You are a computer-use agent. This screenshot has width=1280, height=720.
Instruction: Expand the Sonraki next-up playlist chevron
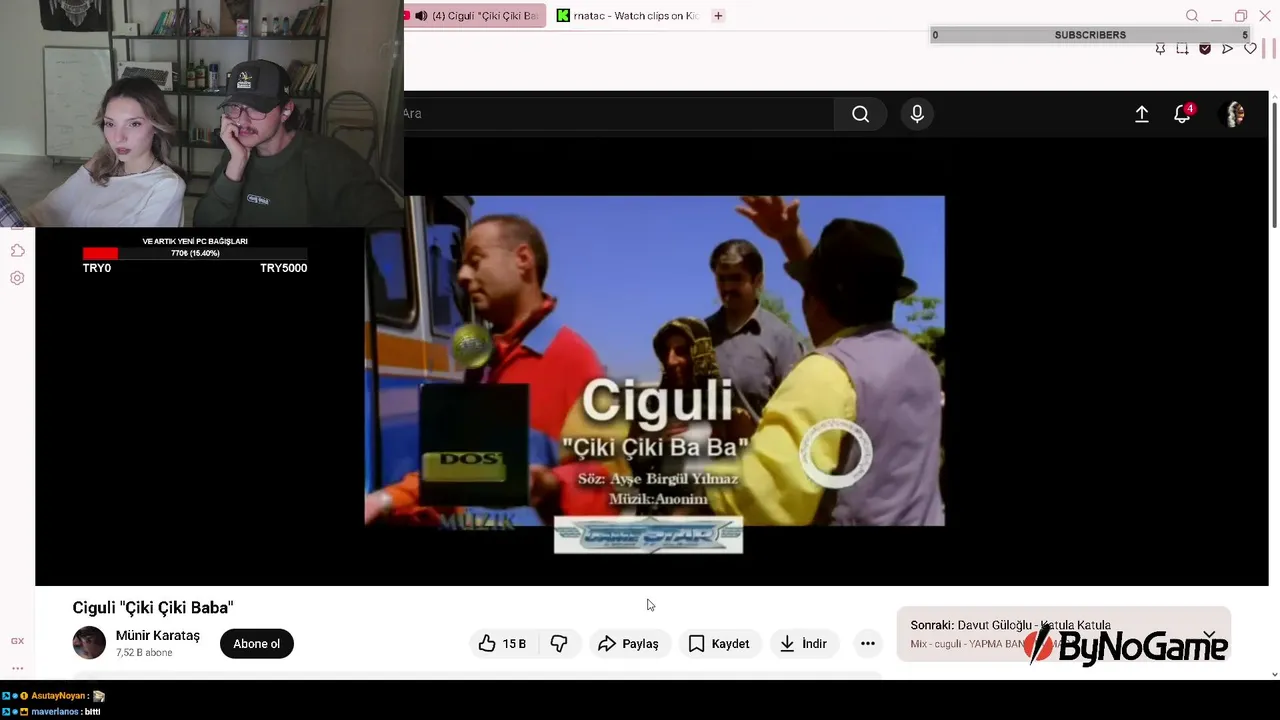(x=1209, y=634)
